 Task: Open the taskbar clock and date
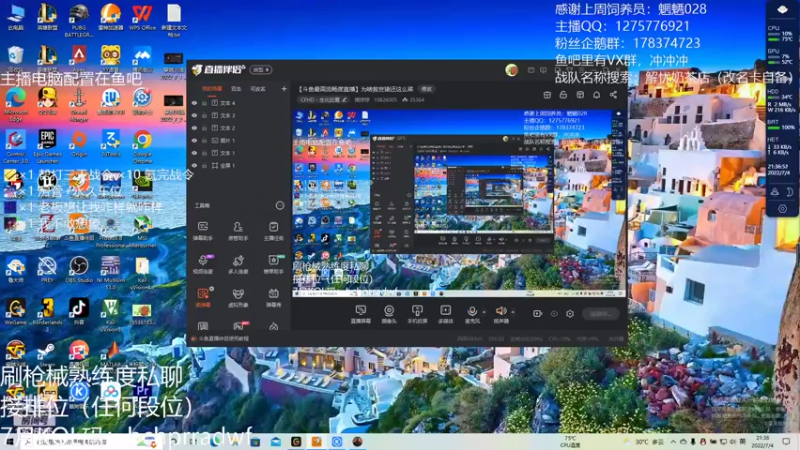[x=762, y=442]
